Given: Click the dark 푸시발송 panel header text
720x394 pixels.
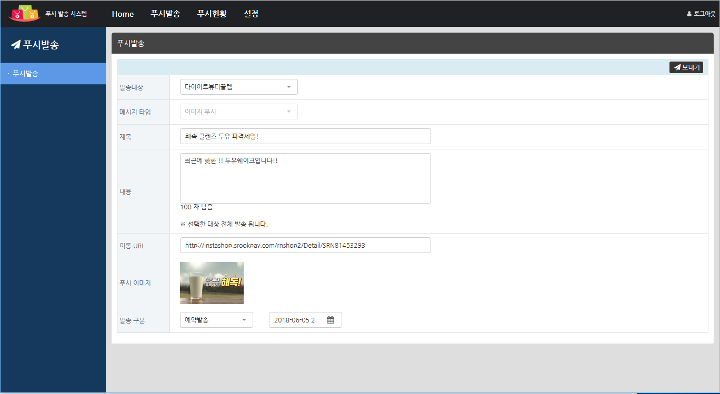Looking at the screenshot, I should coord(131,44).
